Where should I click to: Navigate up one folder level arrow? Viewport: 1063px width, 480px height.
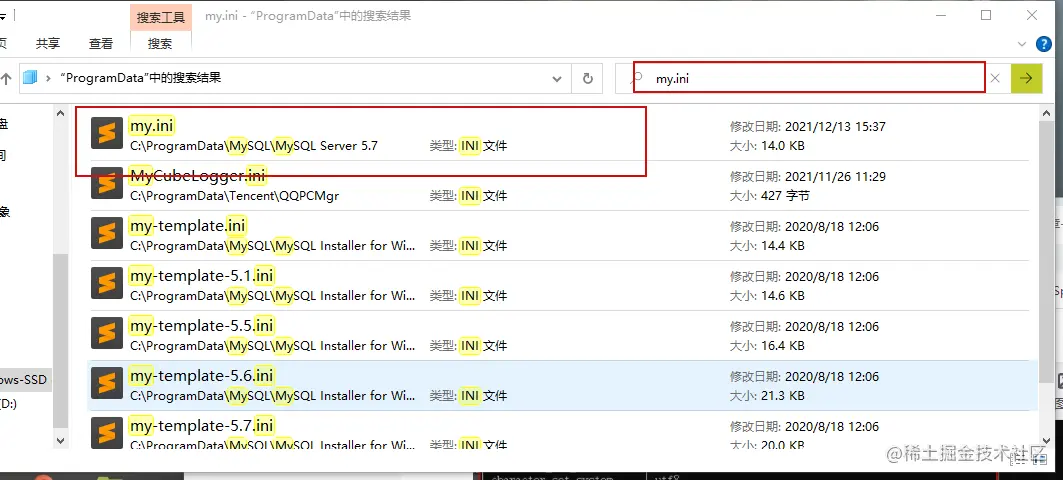(x=6, y=79)
